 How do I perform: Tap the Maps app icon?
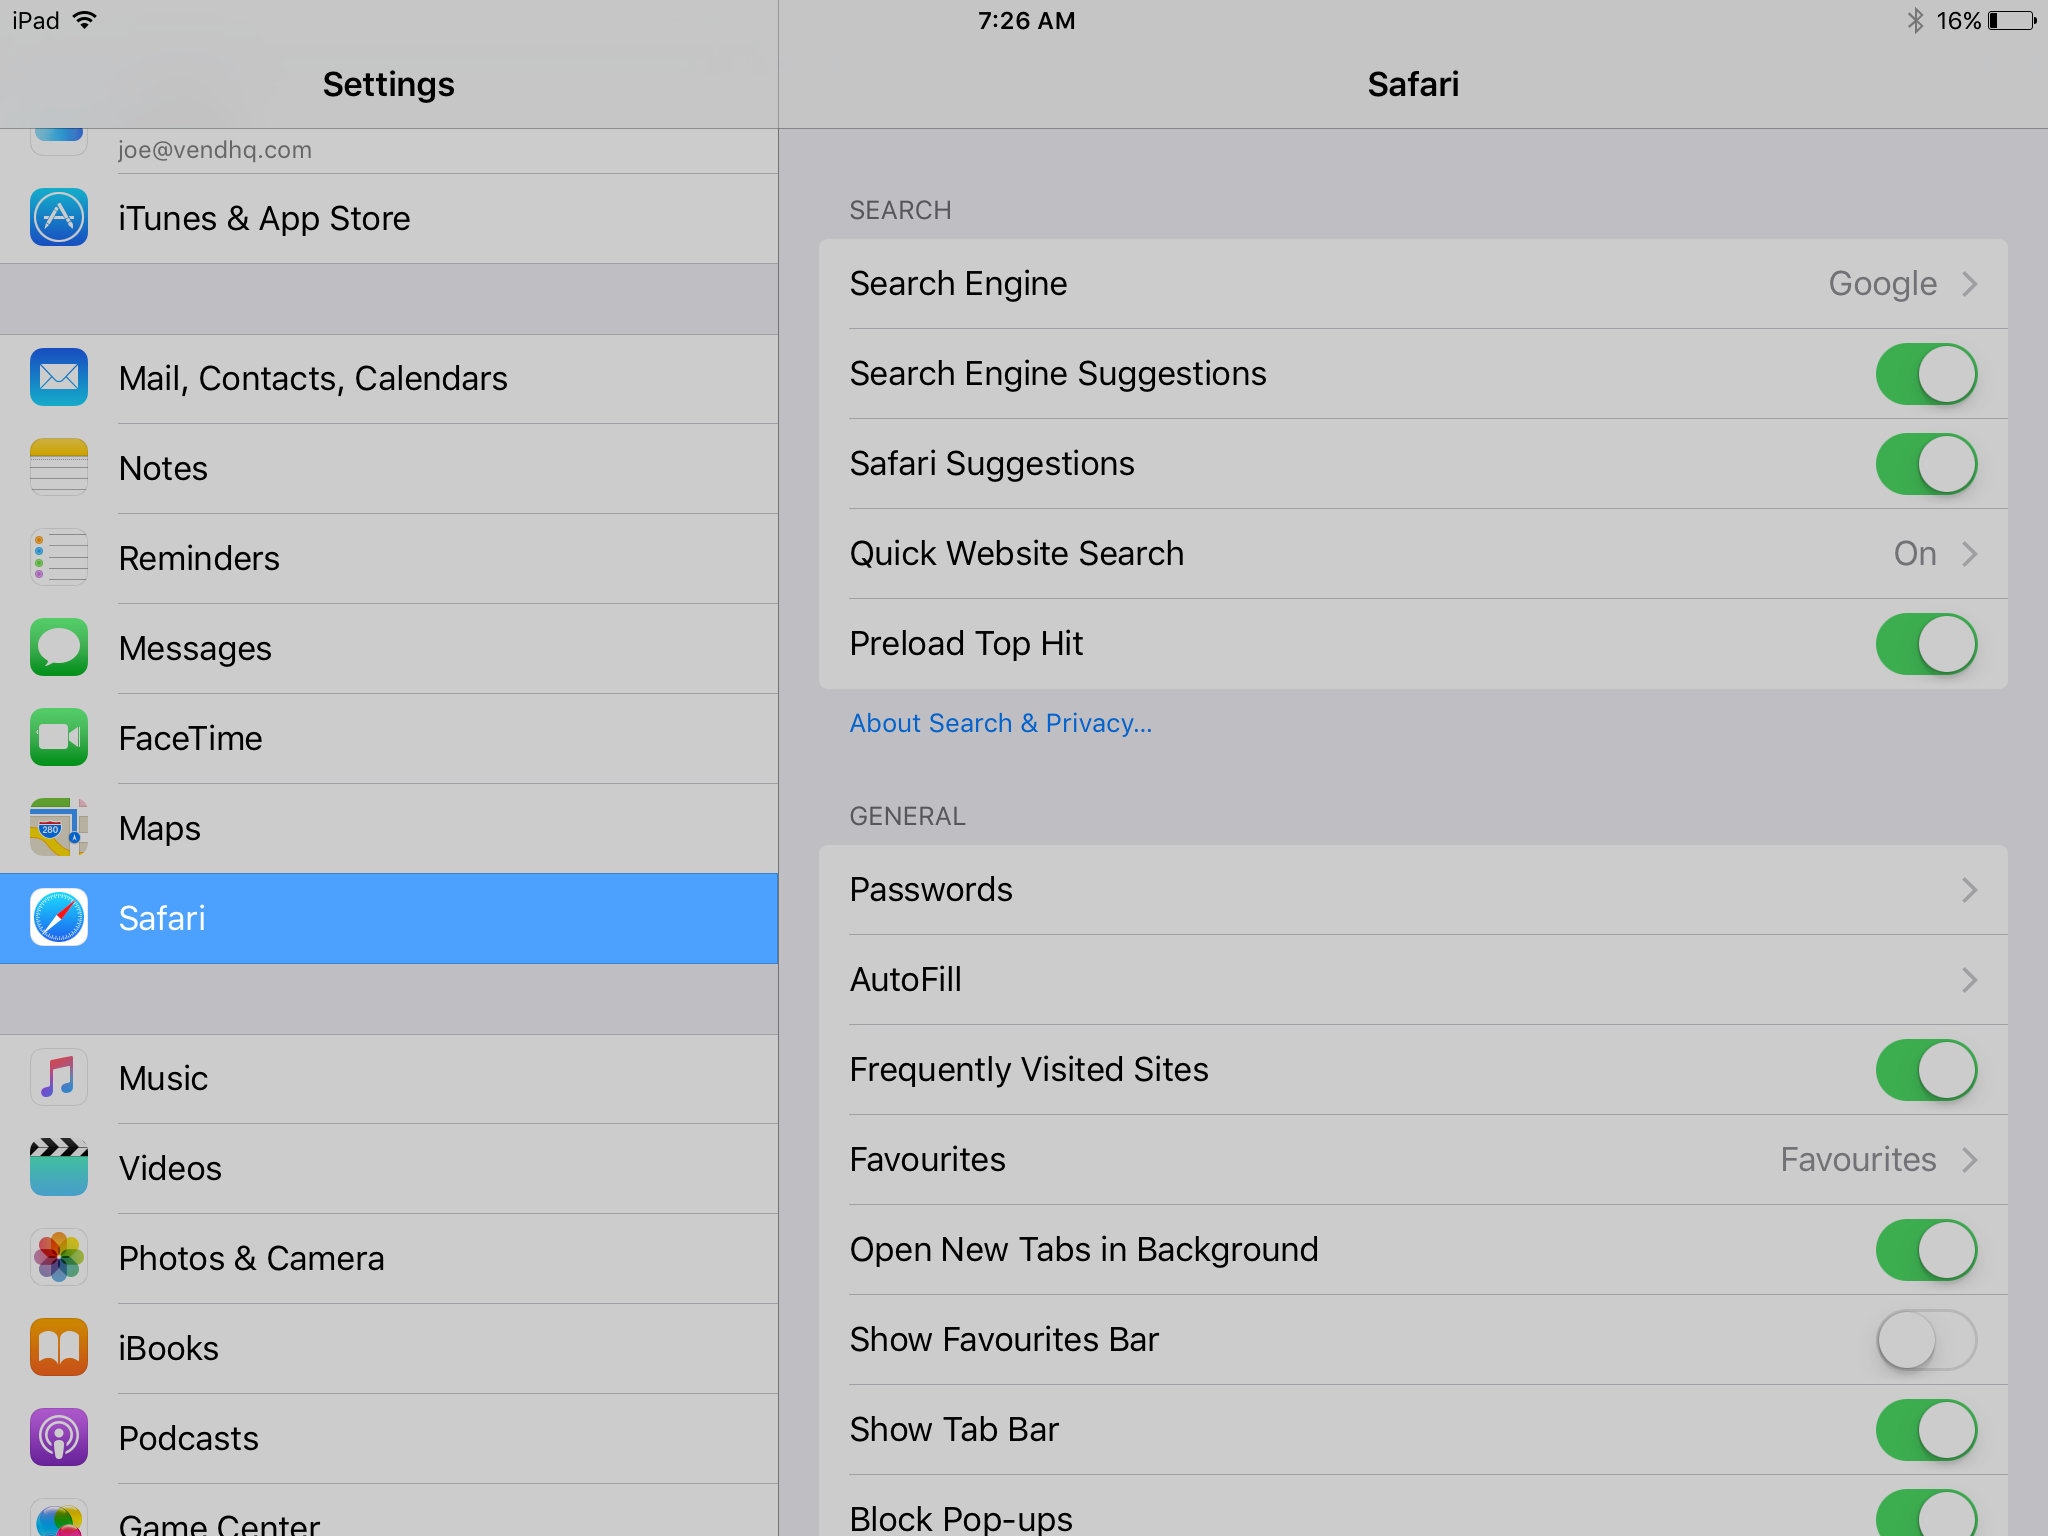(59, 828)
